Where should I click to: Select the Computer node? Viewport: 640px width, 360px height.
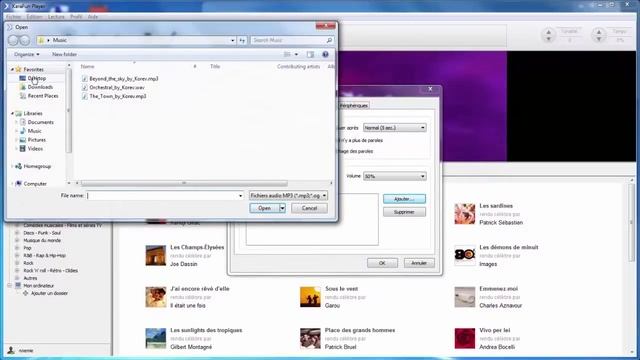pyautogui.click(x=35, y=184)
